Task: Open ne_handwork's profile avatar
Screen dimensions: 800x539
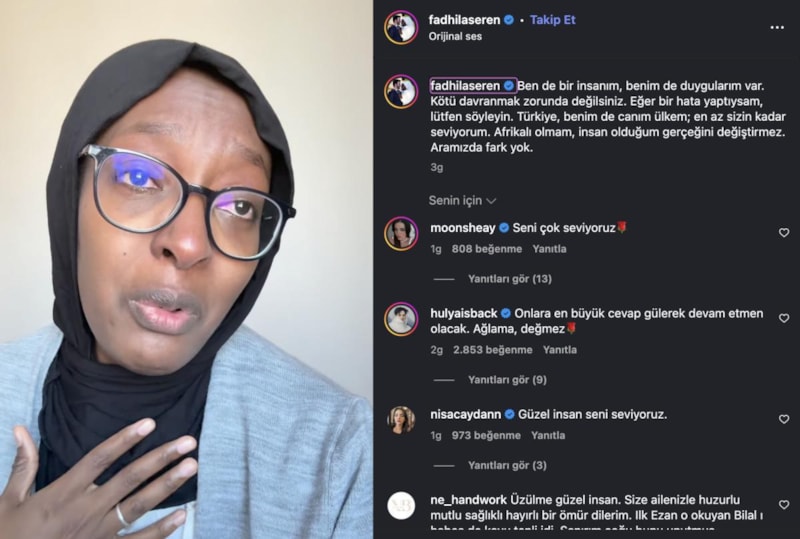Action: (401, 505)
